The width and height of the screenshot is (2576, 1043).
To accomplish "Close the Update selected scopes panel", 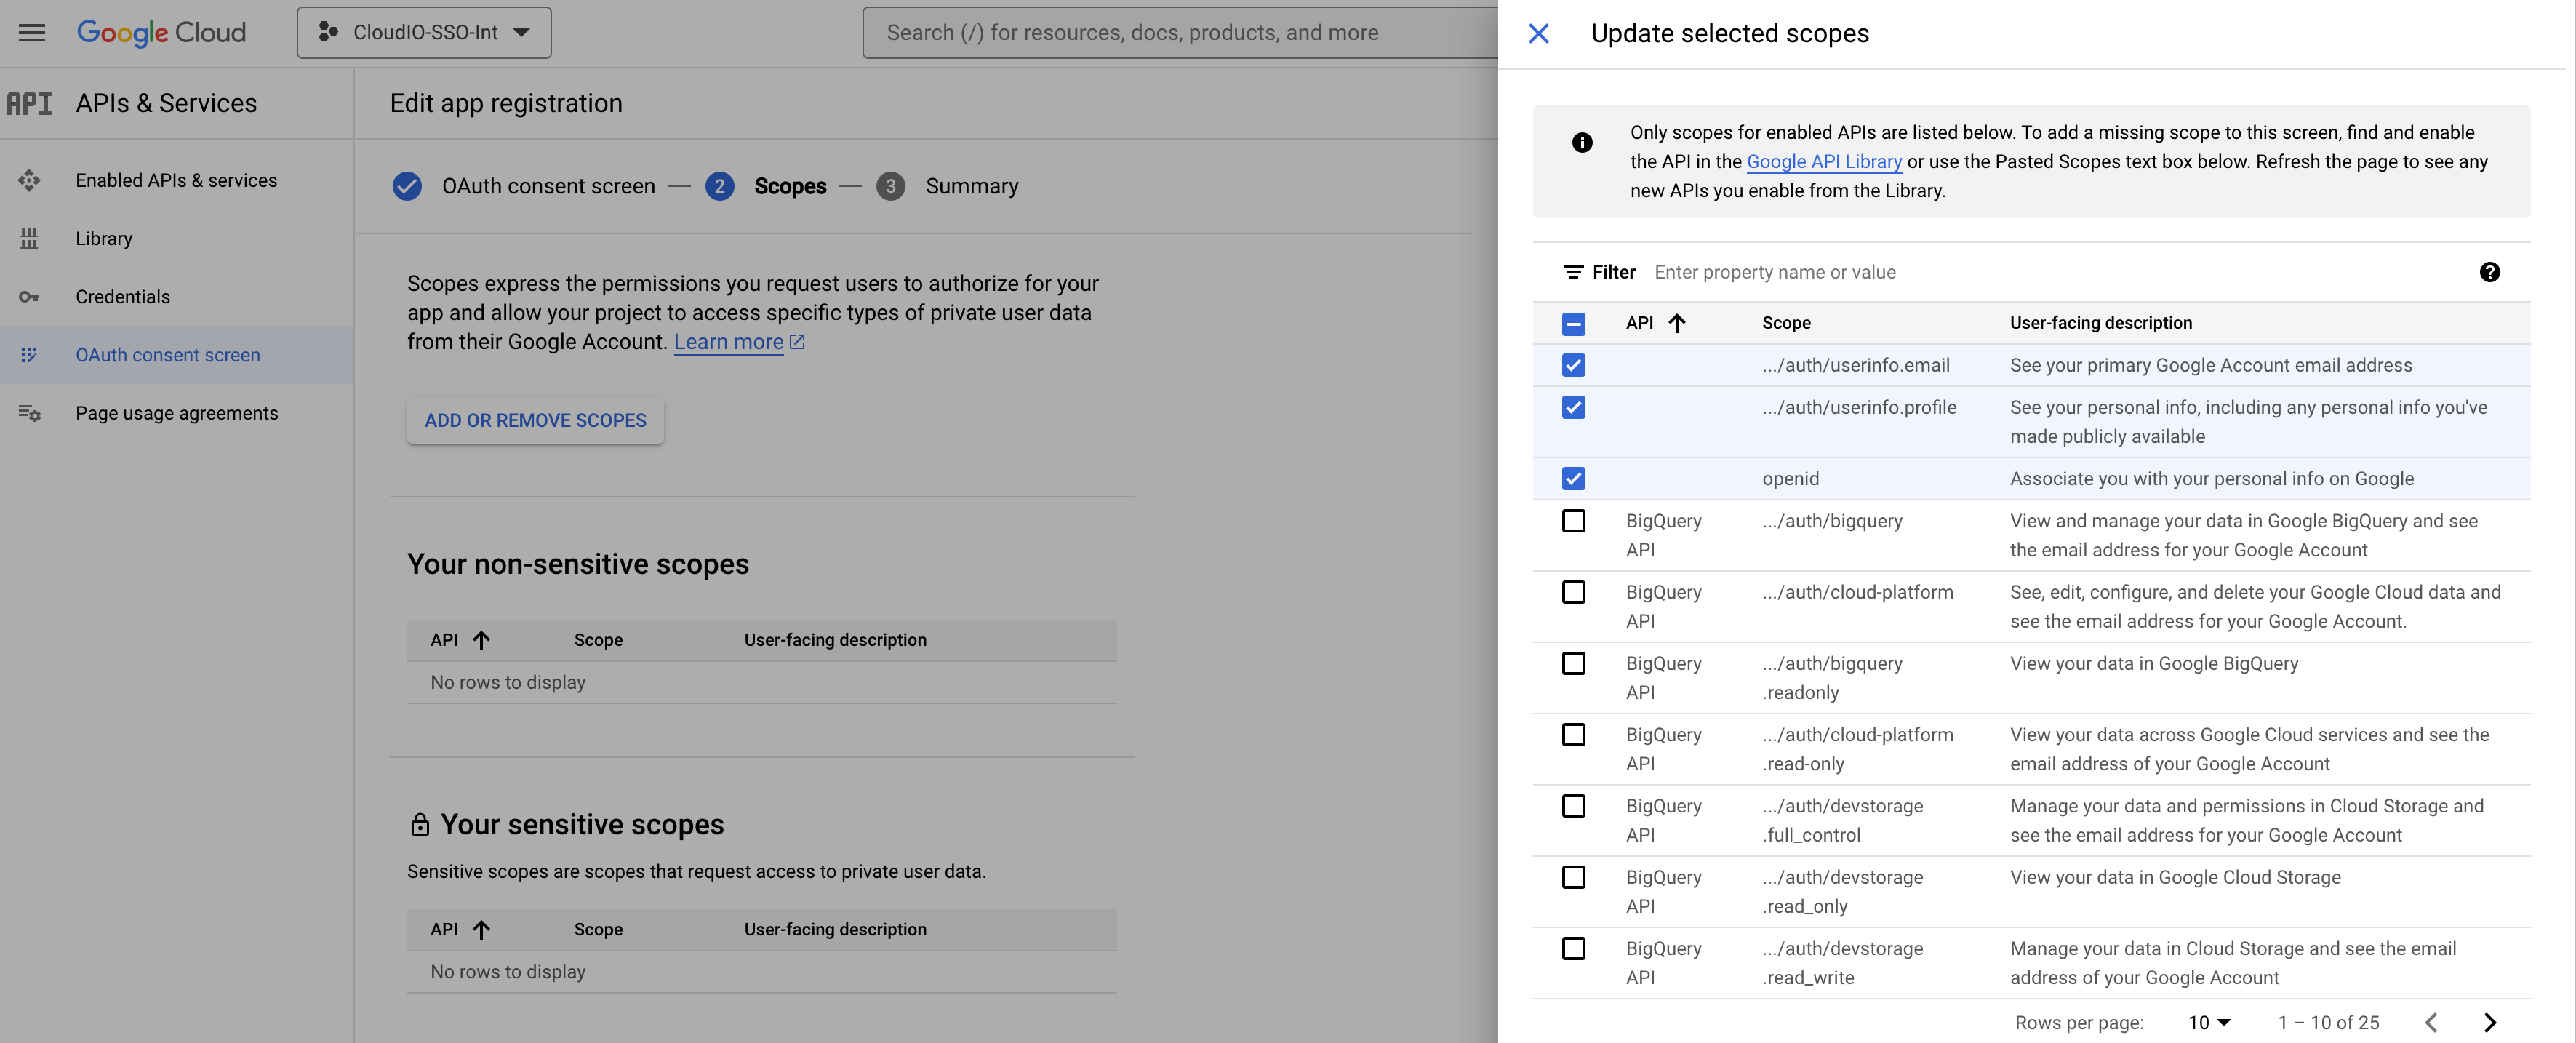I will tap(1539, 34).
